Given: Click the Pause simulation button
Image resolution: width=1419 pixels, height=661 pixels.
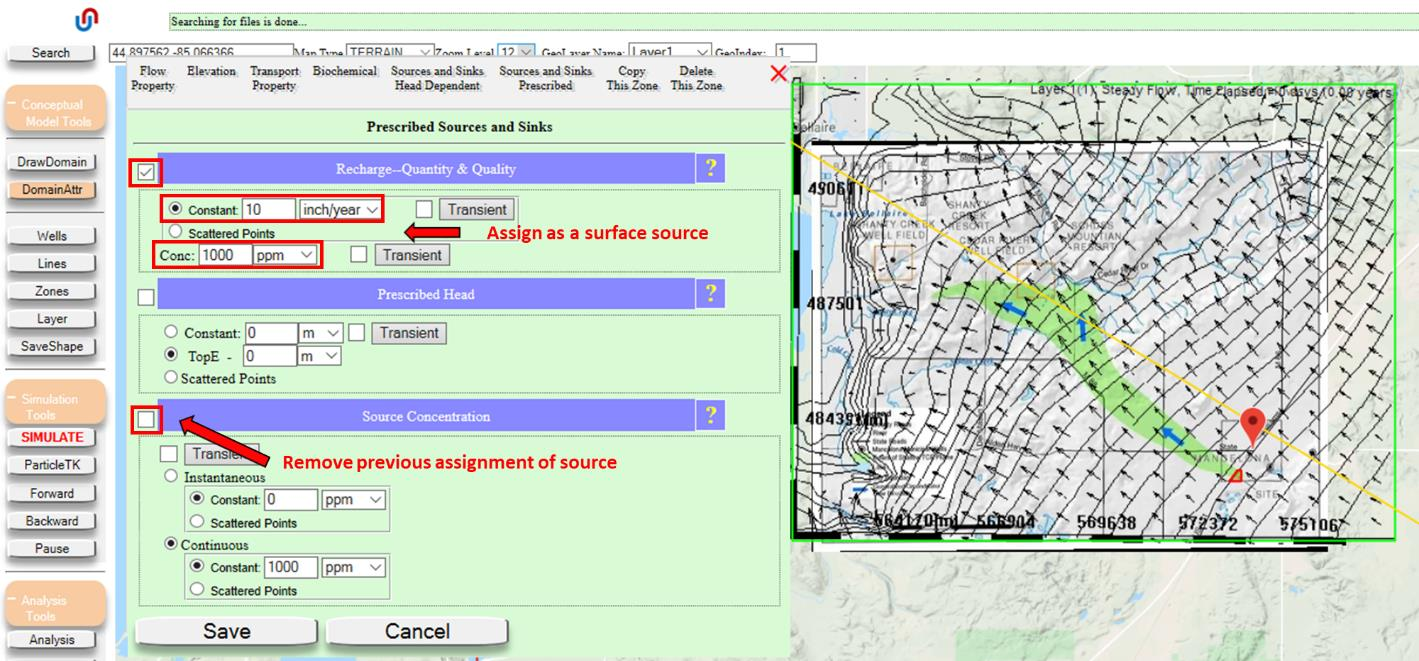Looking at the screenshot, I should point(52,548).
